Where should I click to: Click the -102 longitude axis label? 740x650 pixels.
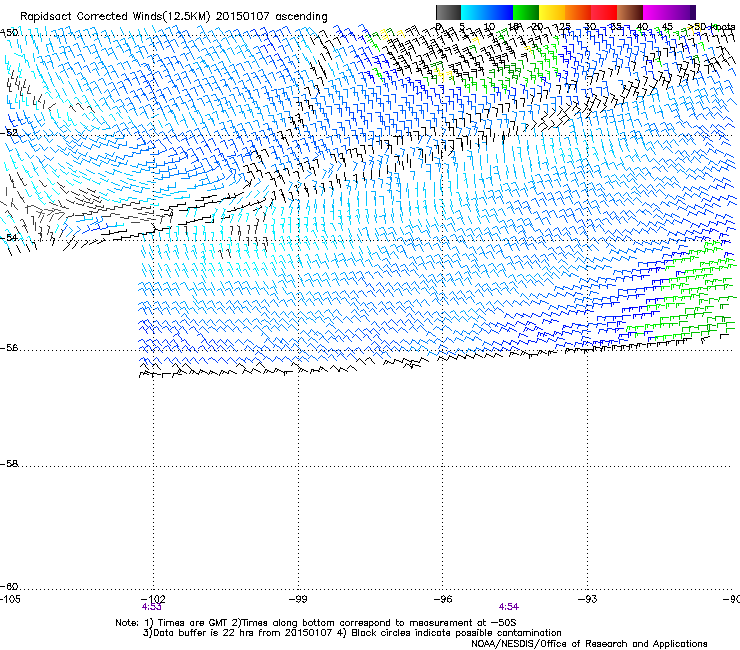pyautogui.click(x=153, y=599)
